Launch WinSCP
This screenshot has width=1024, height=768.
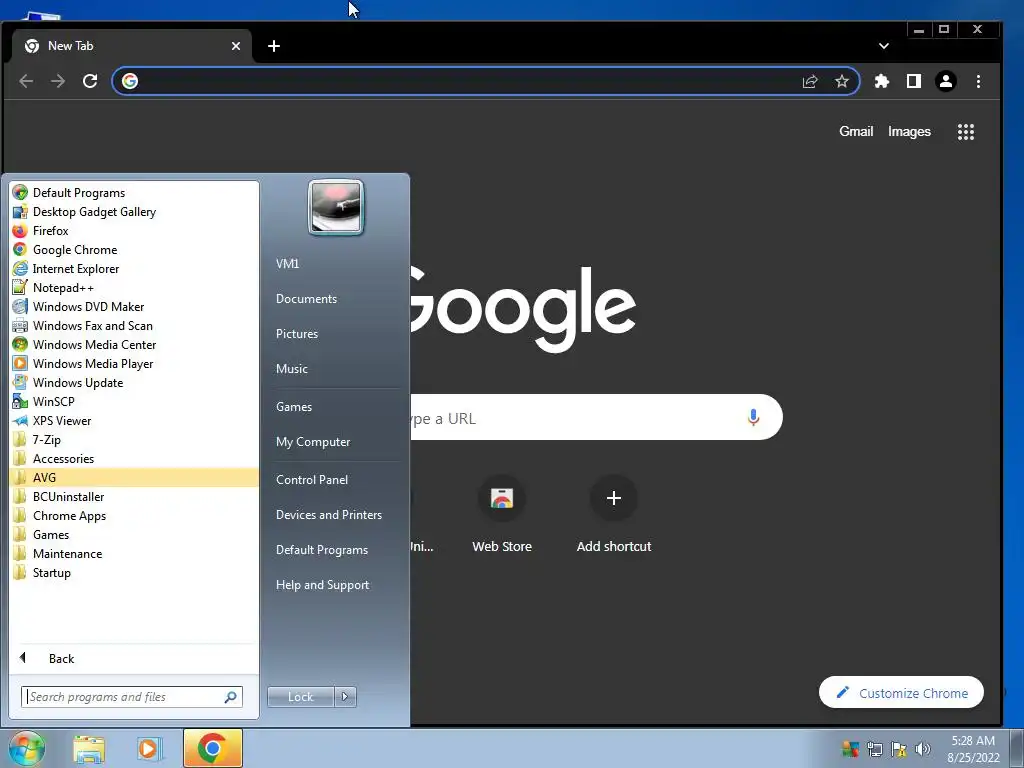[x=135, y=401]
